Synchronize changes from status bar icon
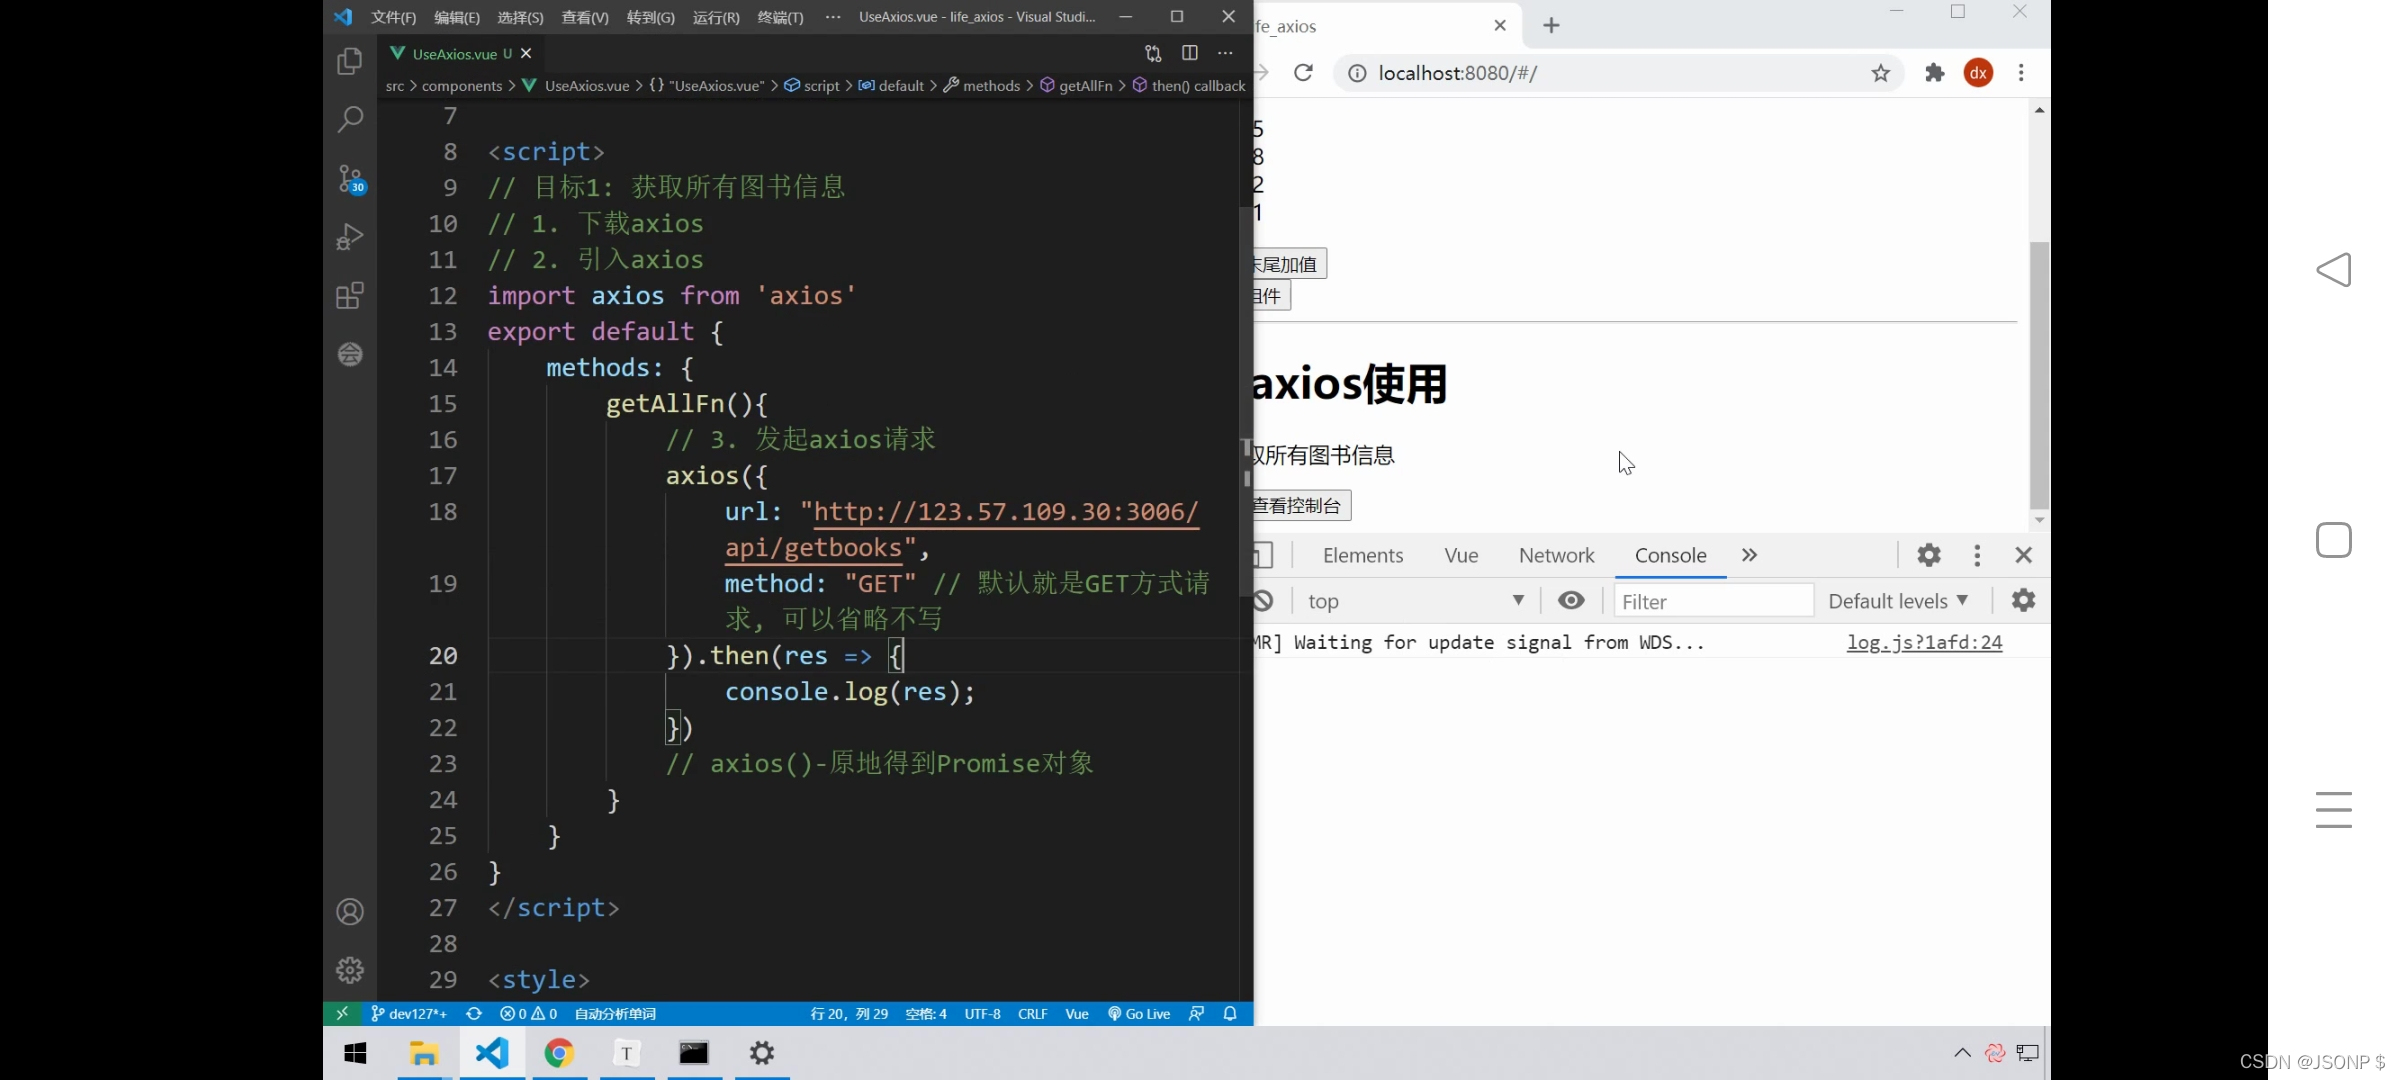2400x1080 pixels. tap(474, 1013)
